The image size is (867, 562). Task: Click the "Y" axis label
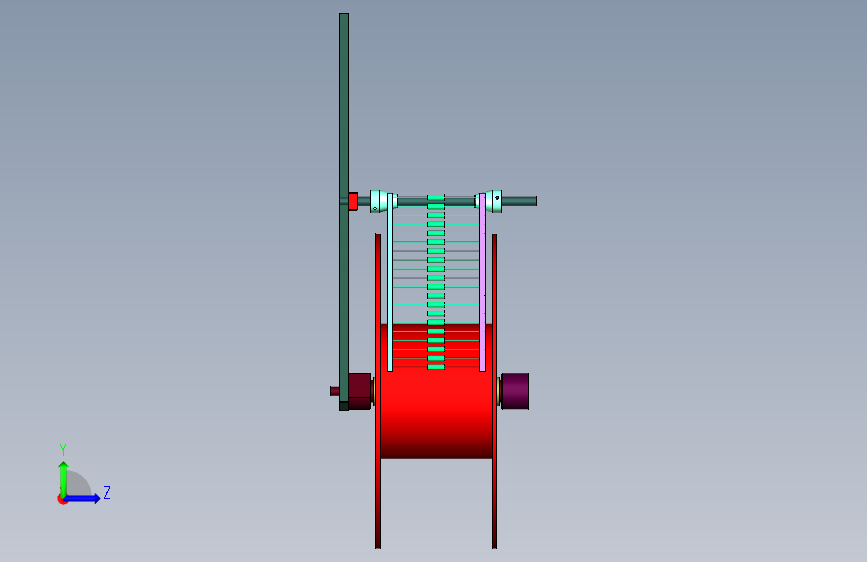coord(63,449)
